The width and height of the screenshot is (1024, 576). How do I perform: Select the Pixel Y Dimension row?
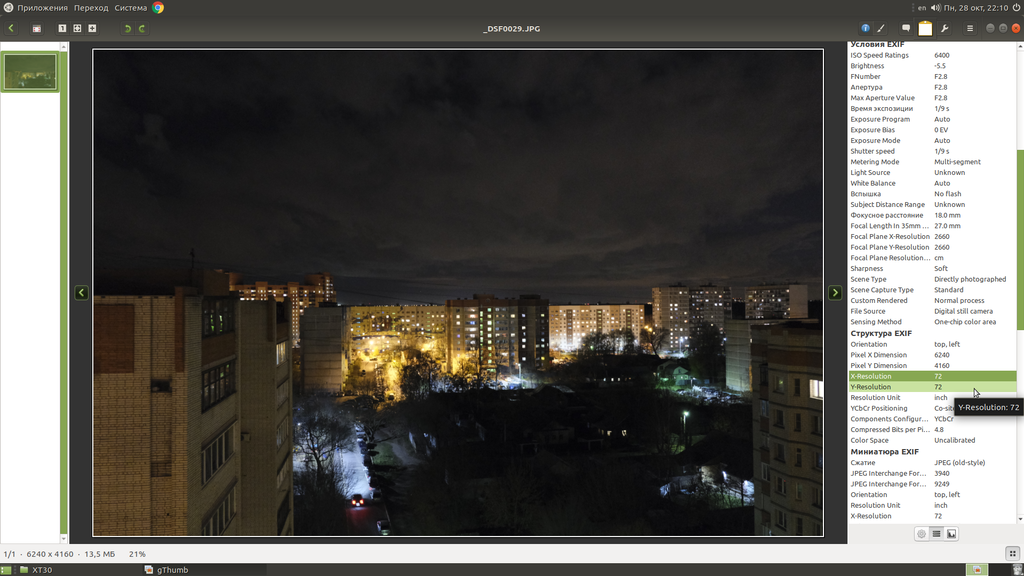tap(933, 366)
